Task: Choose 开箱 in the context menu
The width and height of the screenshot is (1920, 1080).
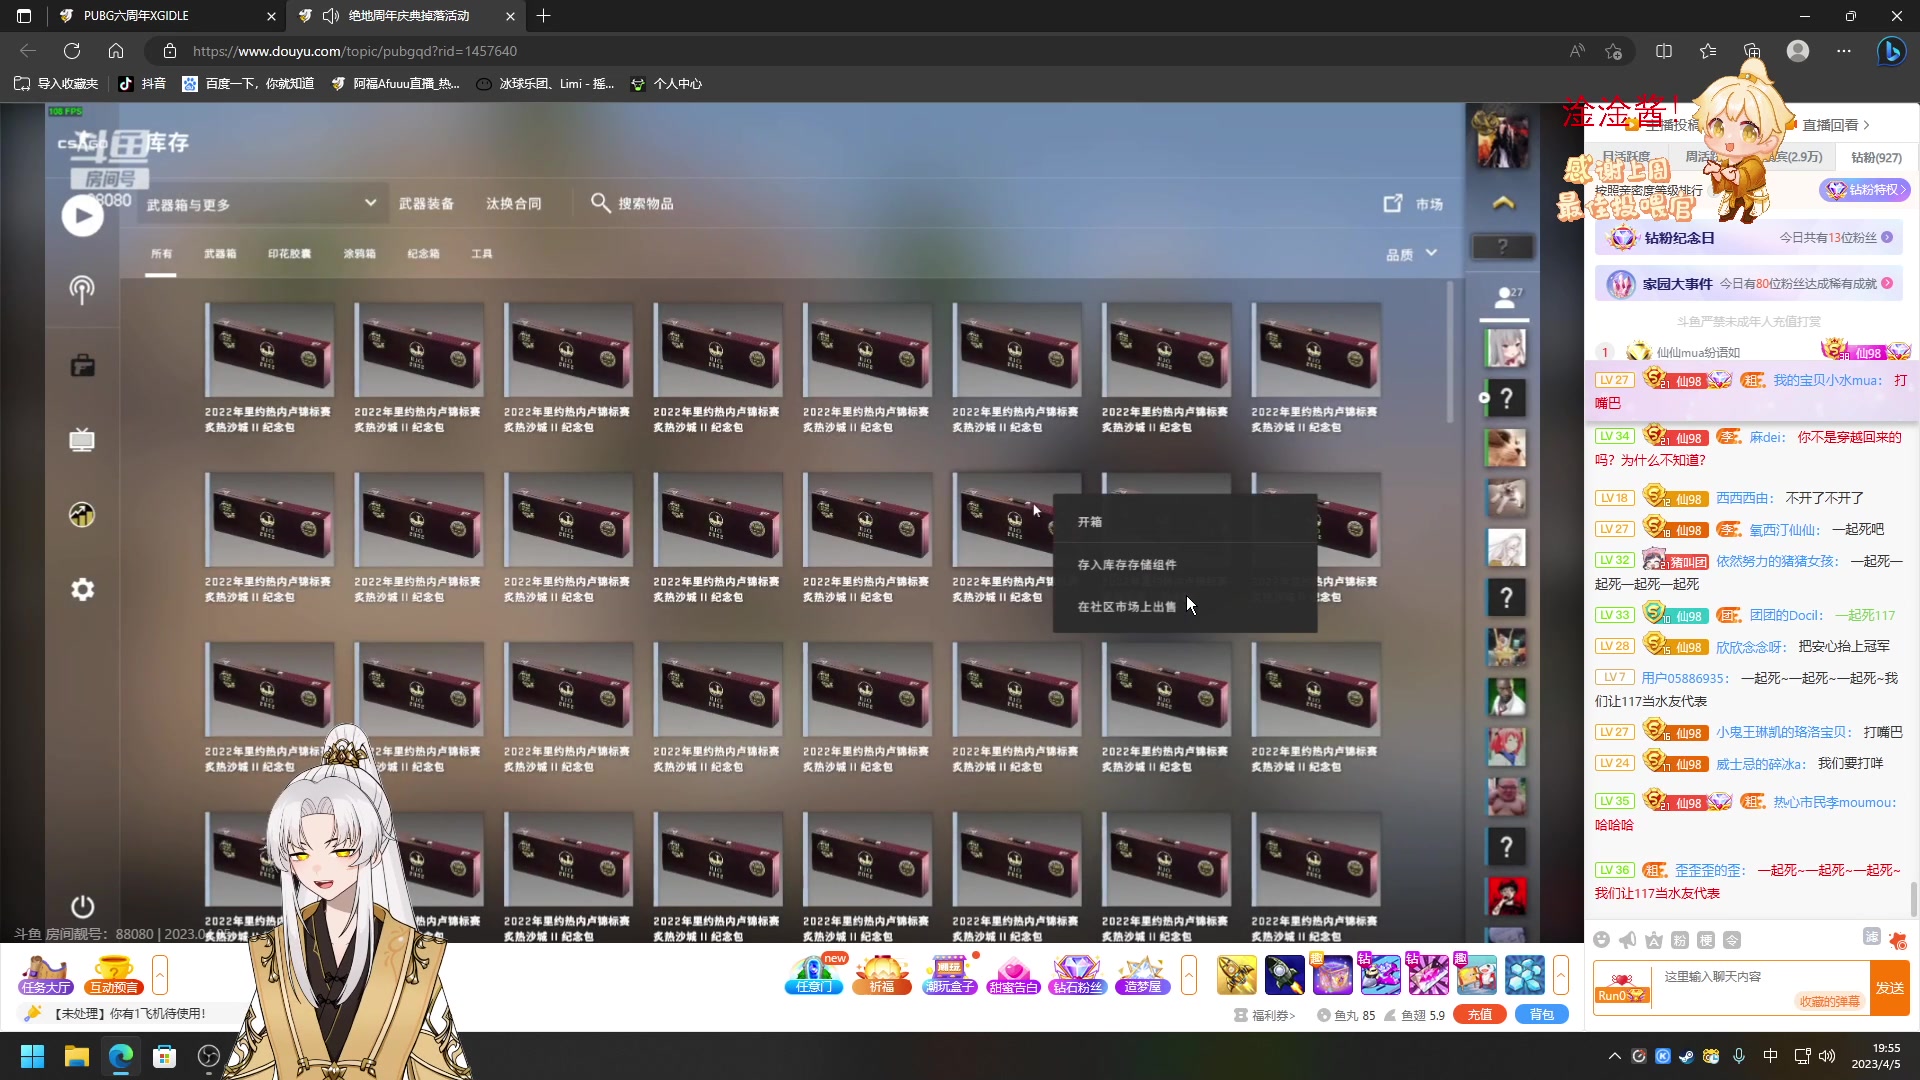Action: (x=1185, y=522)
